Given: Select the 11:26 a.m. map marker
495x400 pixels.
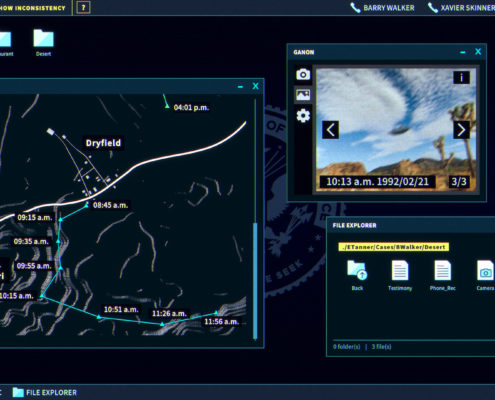Looking at the screenshot, I should (162, 324).
